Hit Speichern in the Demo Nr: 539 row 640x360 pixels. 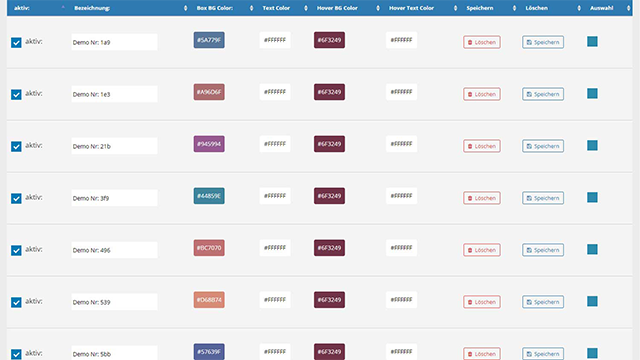pos(543,302)
